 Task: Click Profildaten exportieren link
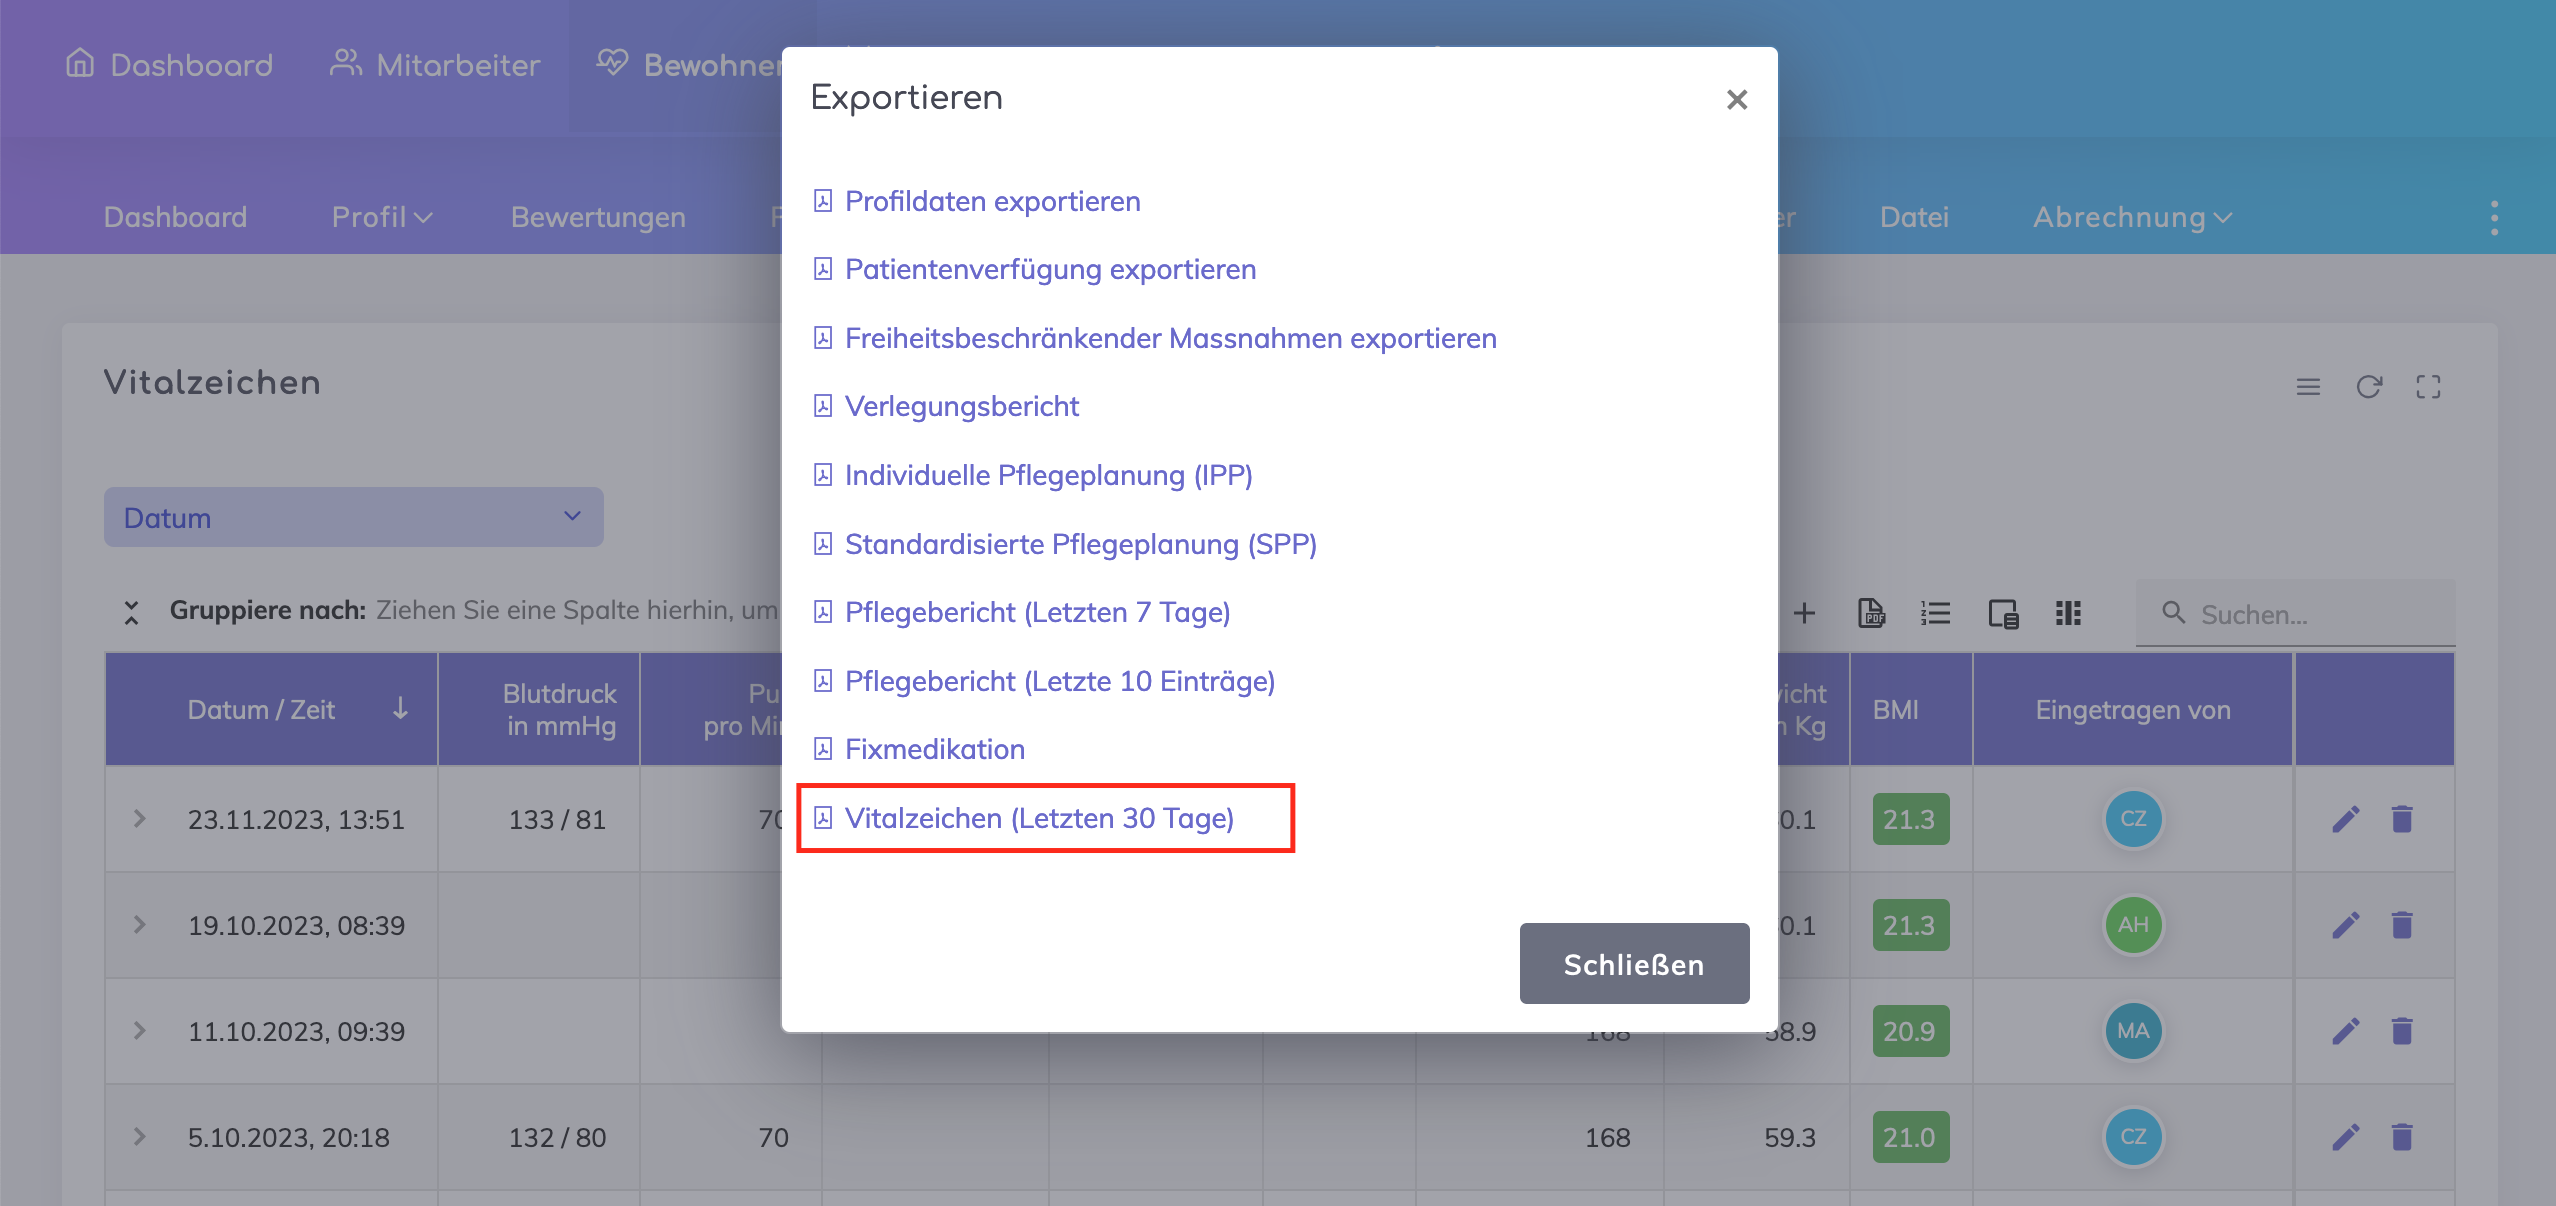click(x=991, y=201)
